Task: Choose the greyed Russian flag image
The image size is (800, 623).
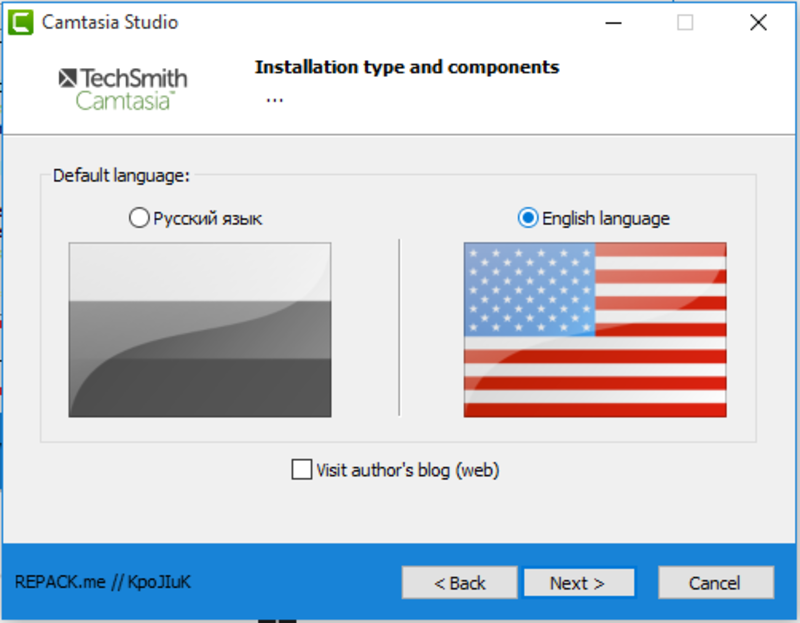Action: click(200, 330)
